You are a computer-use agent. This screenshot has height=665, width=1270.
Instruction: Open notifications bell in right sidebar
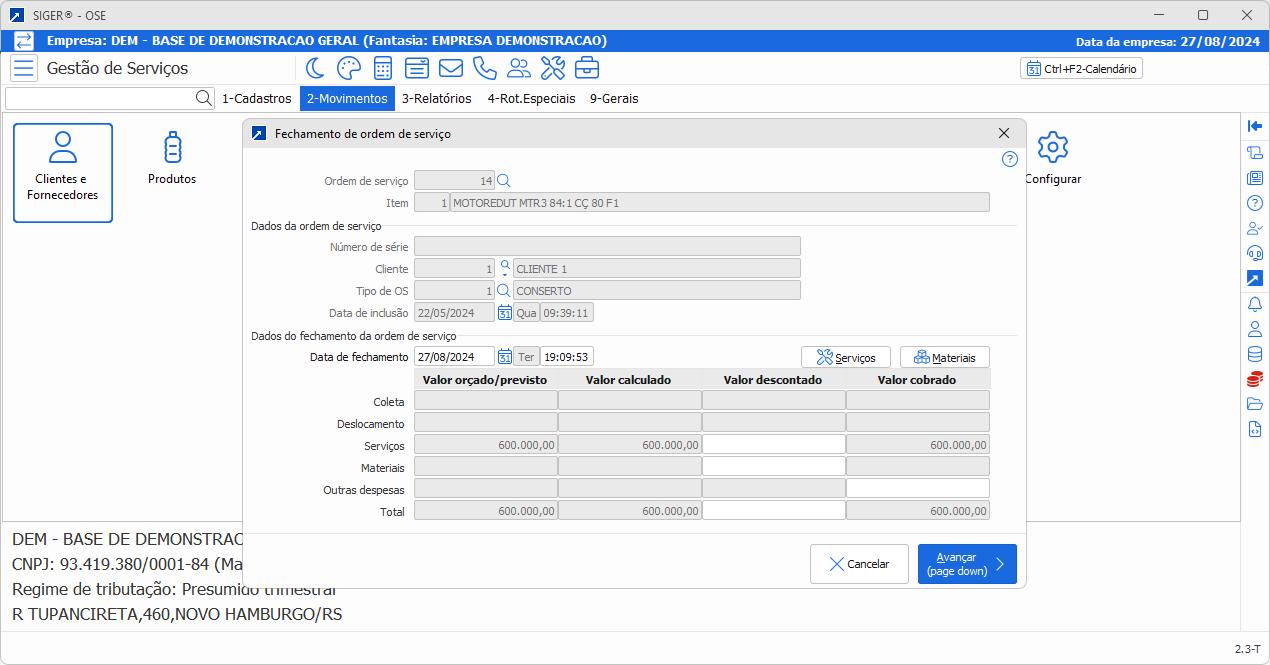pos(1254,304)
